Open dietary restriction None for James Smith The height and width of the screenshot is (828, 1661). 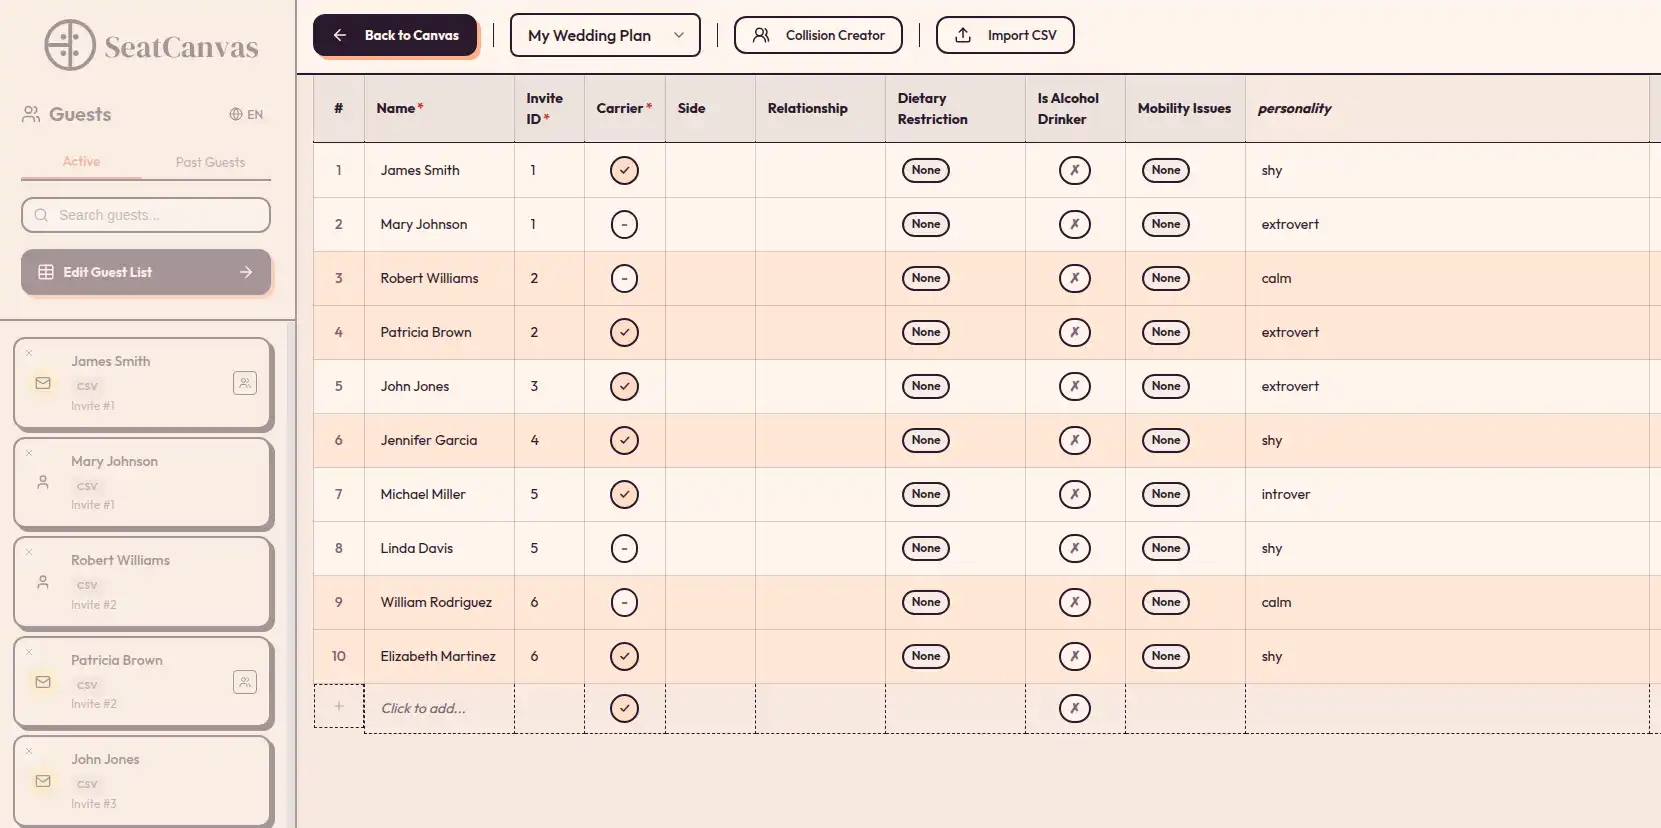(926, 170)
